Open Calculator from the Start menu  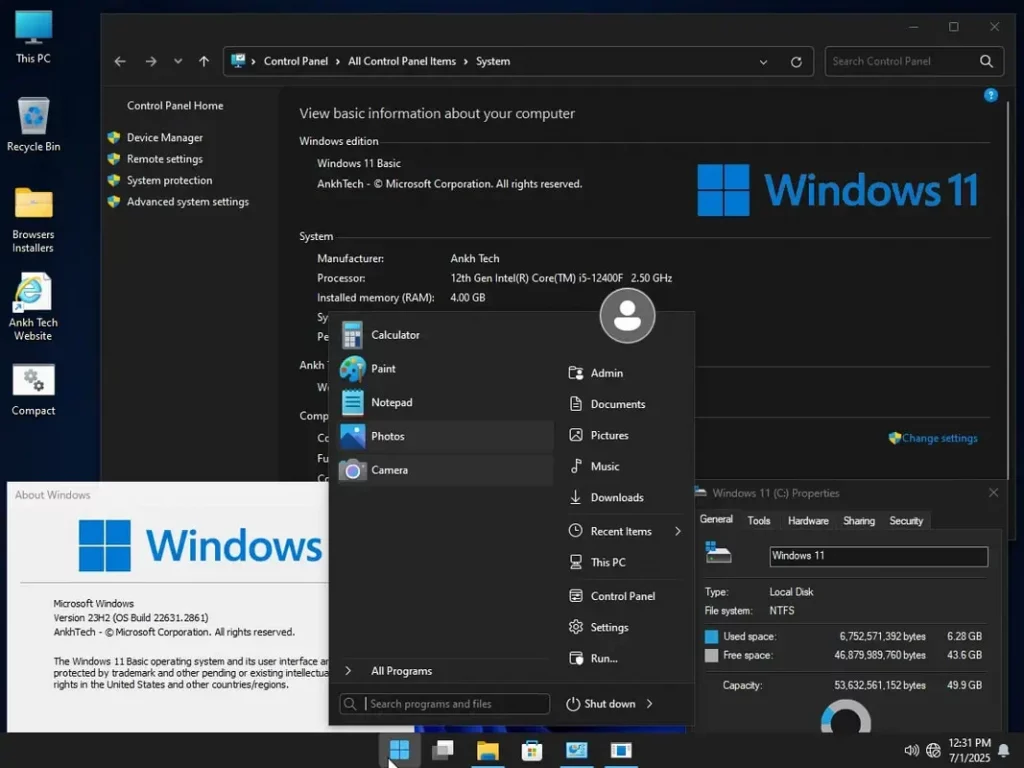click(x=394, y=335)
